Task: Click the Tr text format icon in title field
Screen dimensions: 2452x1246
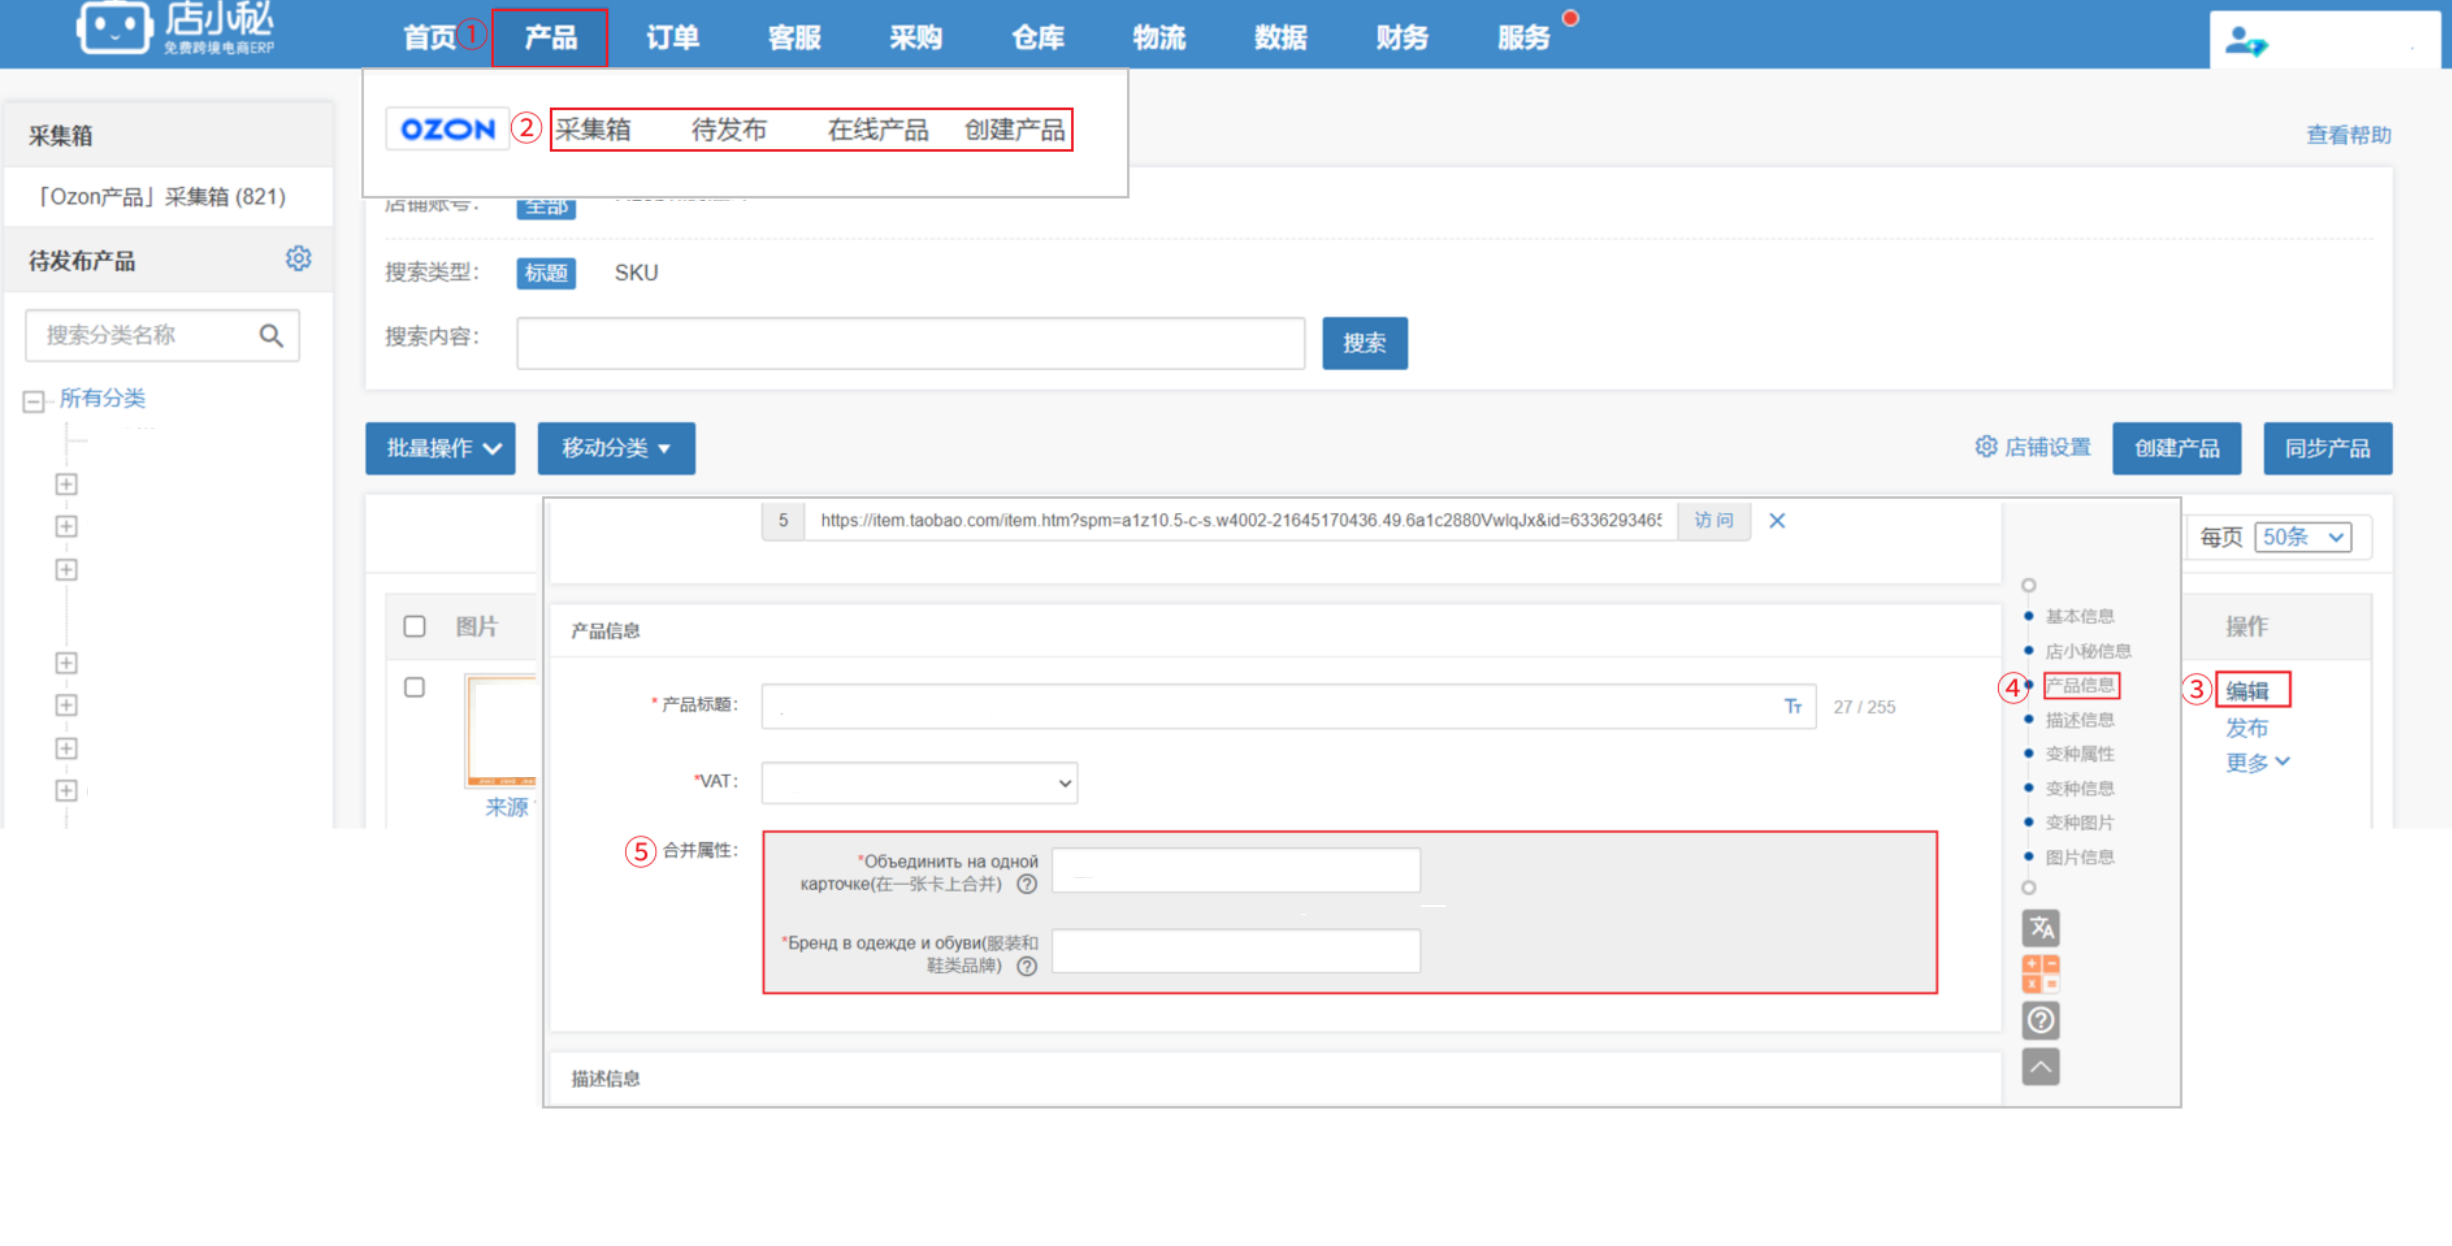Action: coord(1793,707)
